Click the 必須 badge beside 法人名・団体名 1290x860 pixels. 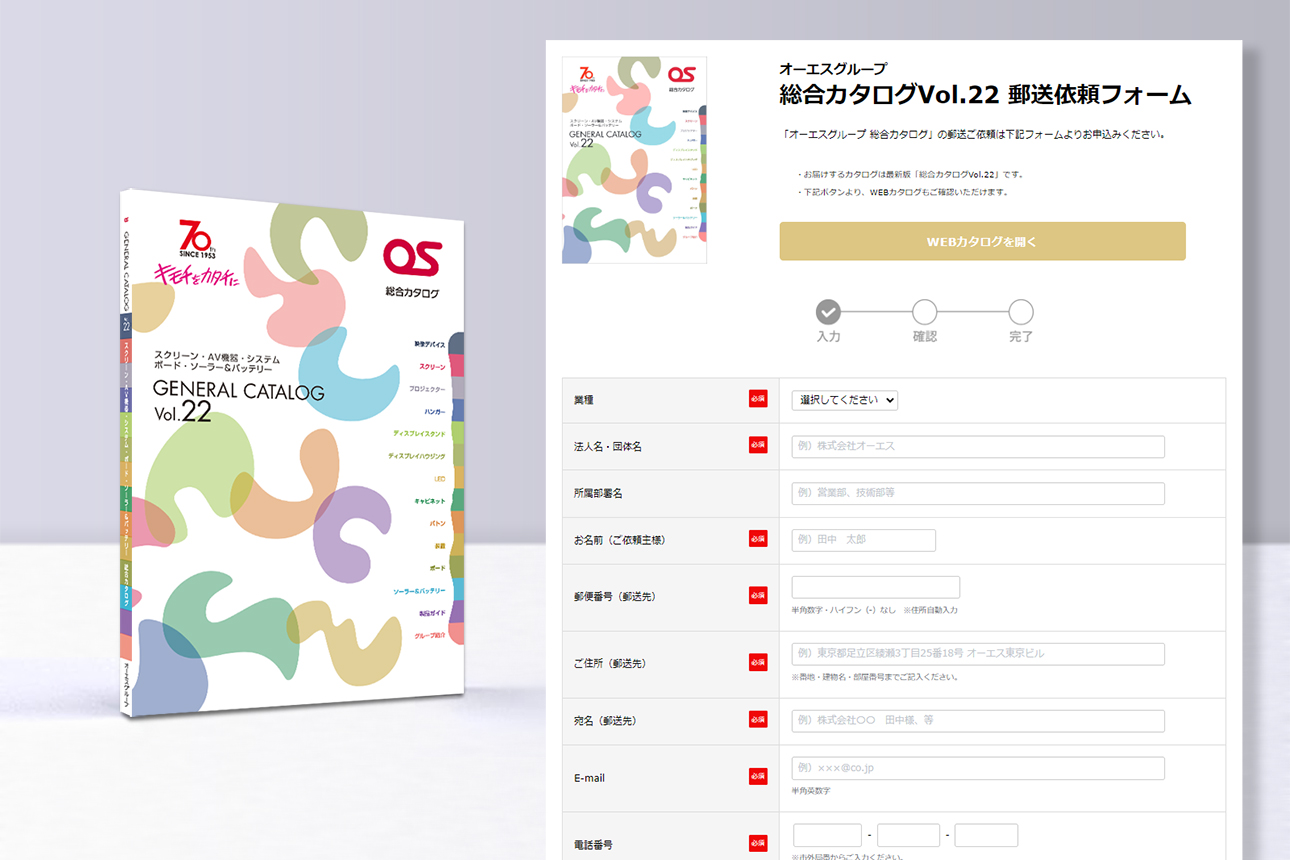[758, 445]
